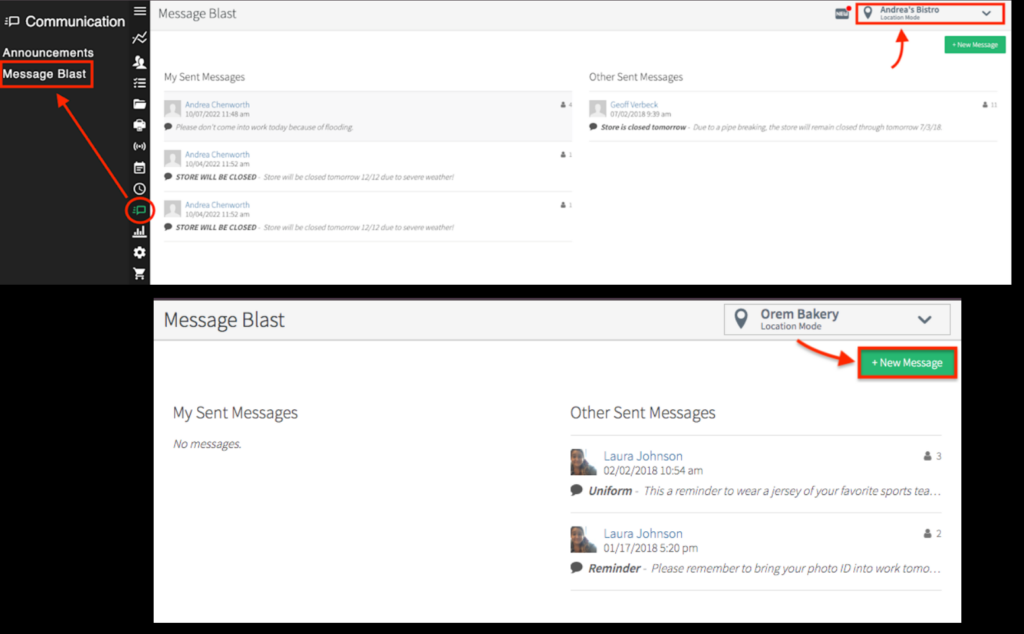Screen dimensions: 1024x634
Task: Open Laura Johnson link dated 01/17/2018
Action: tap(643, 533)
